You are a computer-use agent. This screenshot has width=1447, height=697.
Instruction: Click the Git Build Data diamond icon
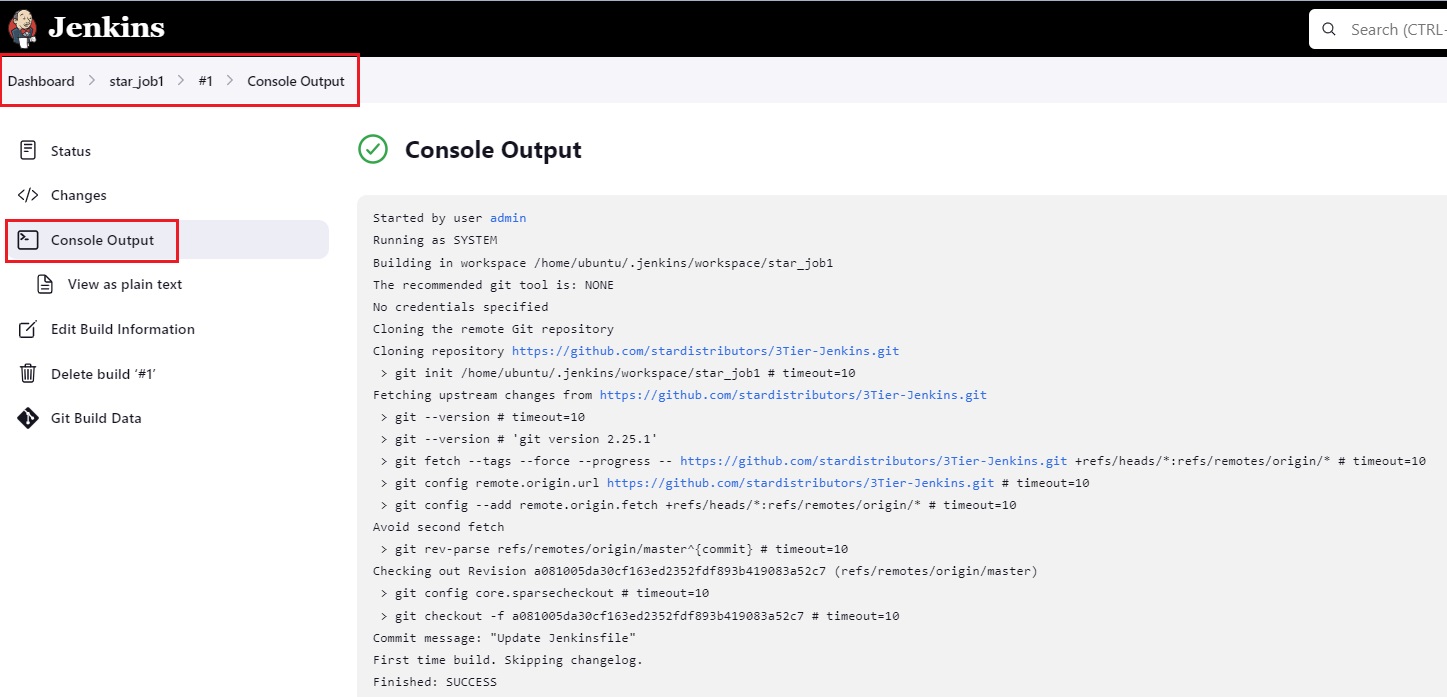click(x=28, y=418)
